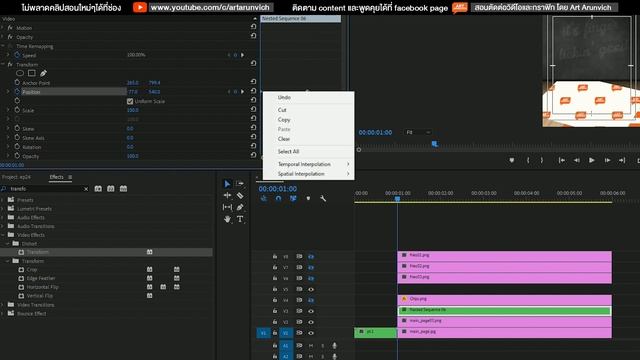Open Temporal Interpolation submenu
Image resolution: width=640 pixels, height=360 pixels.
(308, 164)
